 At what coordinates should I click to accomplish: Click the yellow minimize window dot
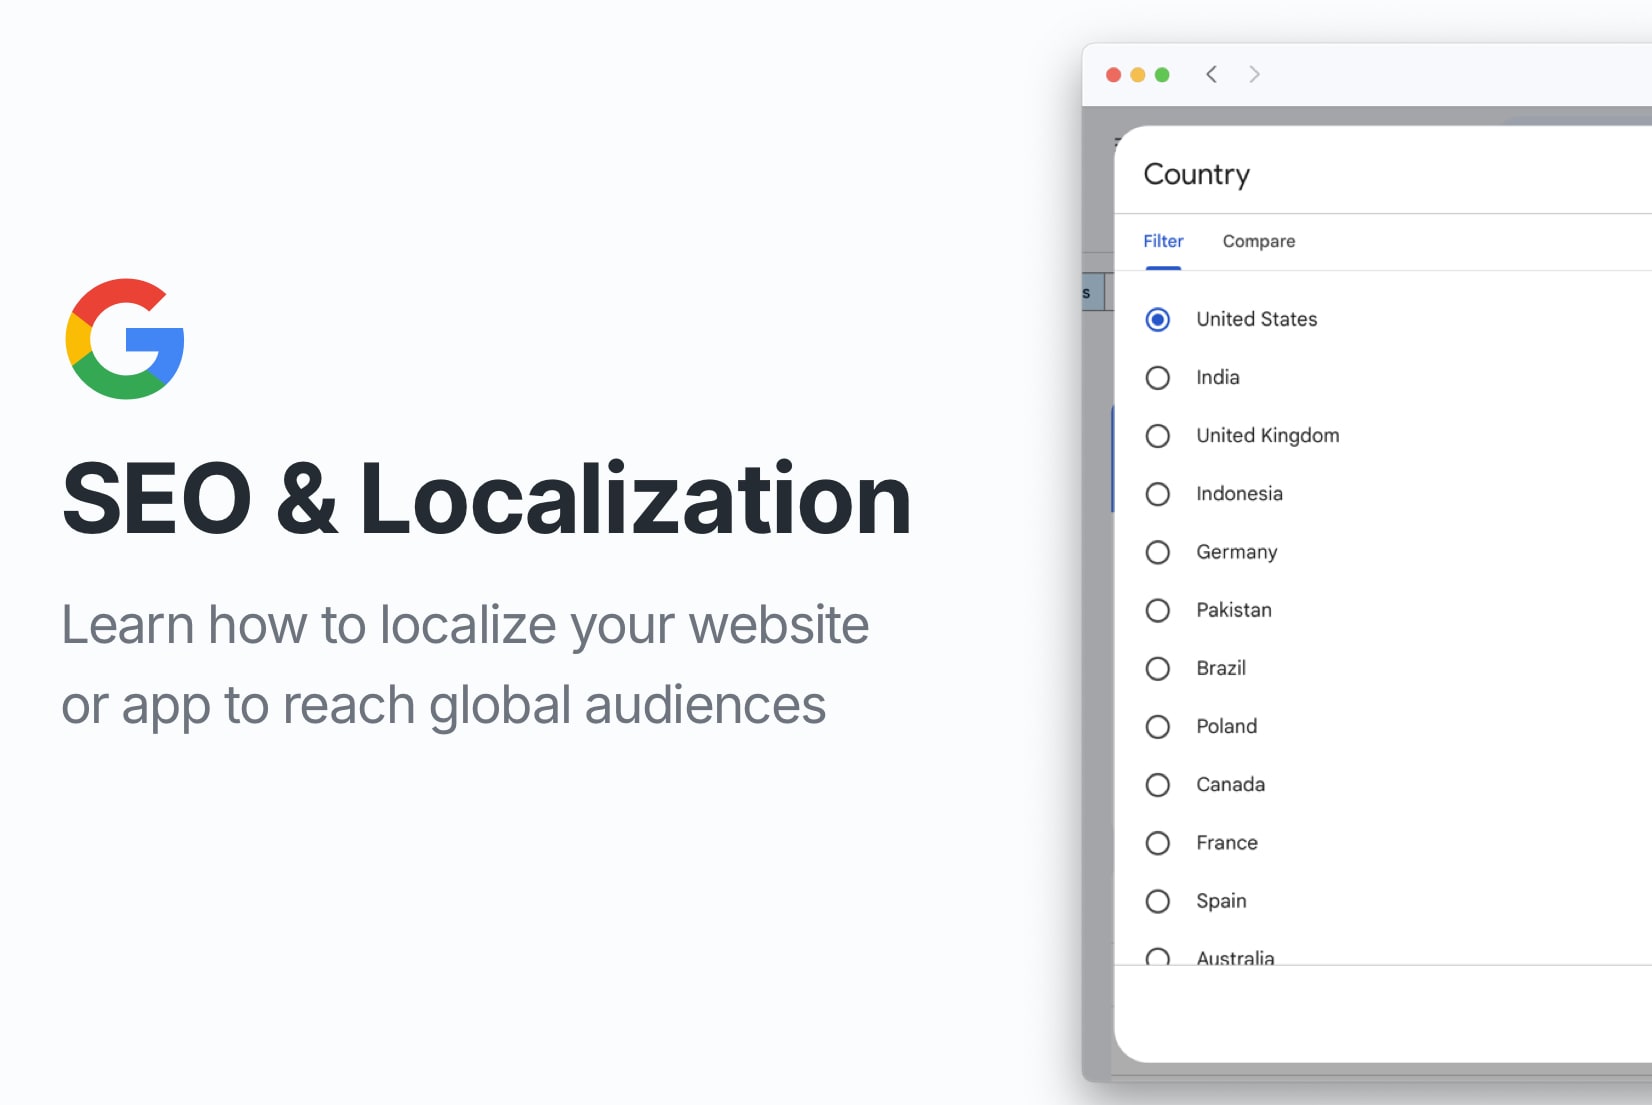1137,75
